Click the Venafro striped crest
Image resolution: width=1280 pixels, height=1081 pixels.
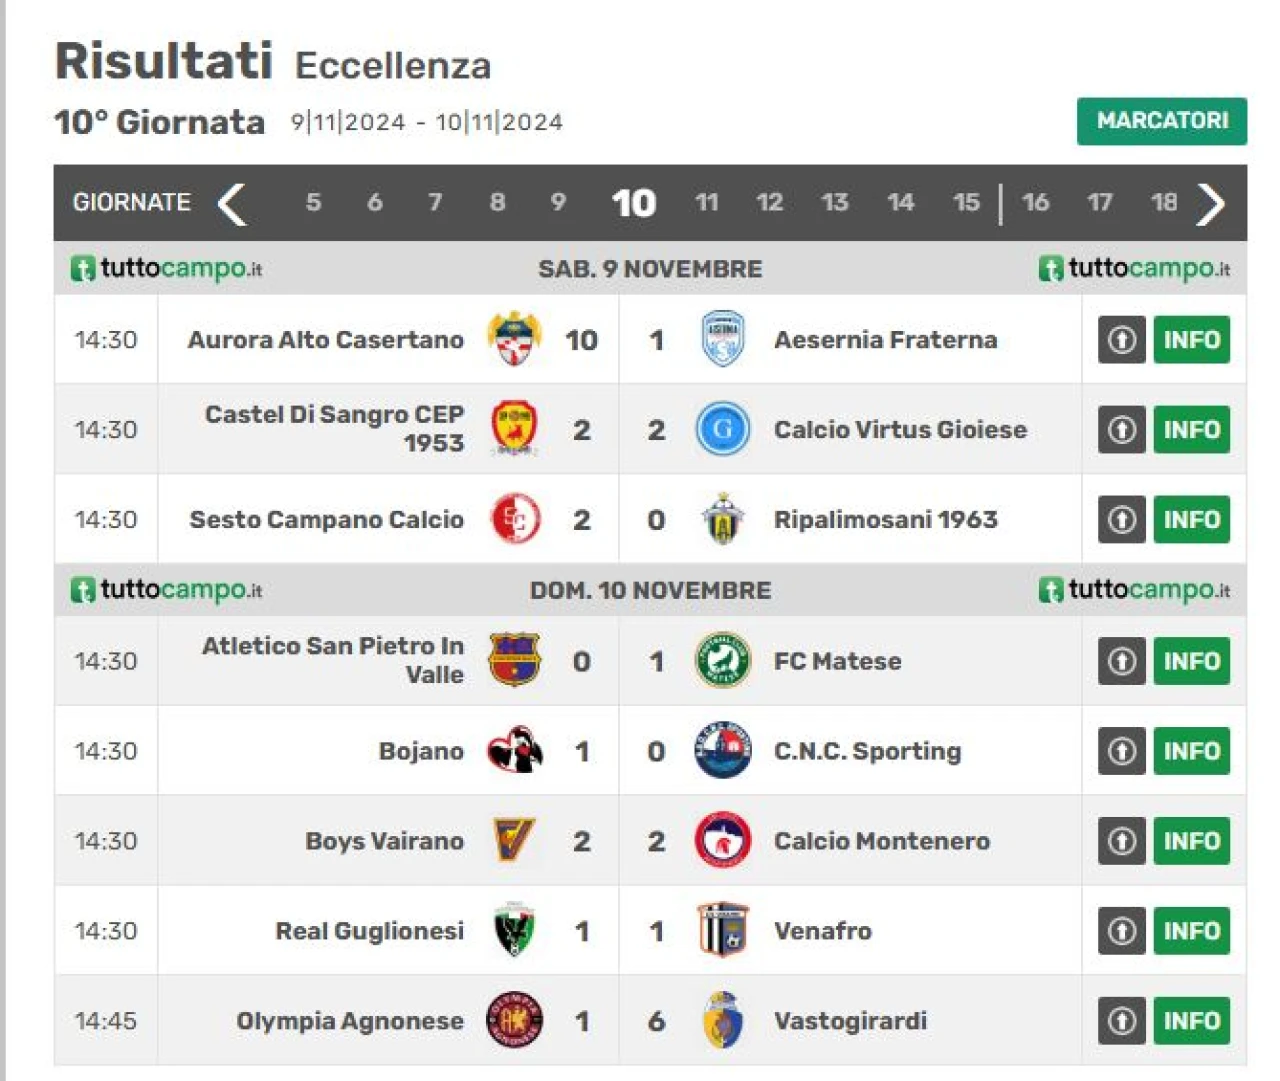pos(723,931)
